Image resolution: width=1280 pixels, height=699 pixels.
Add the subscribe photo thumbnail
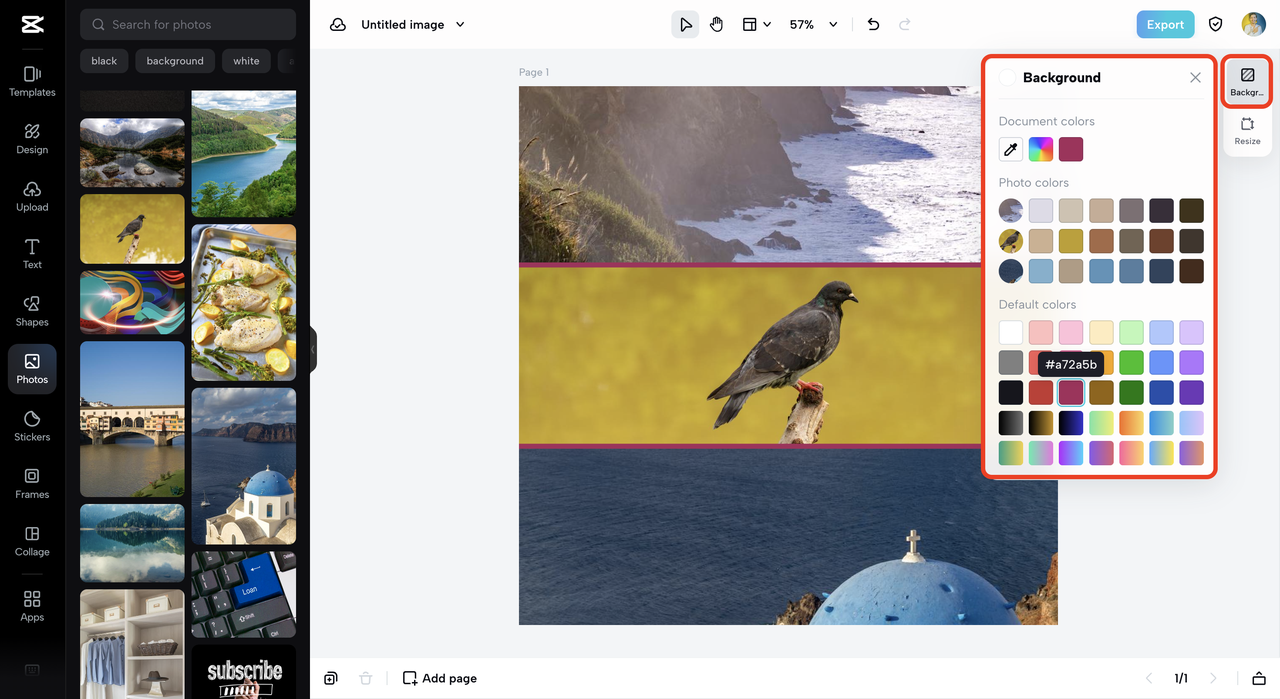(244, 671)
